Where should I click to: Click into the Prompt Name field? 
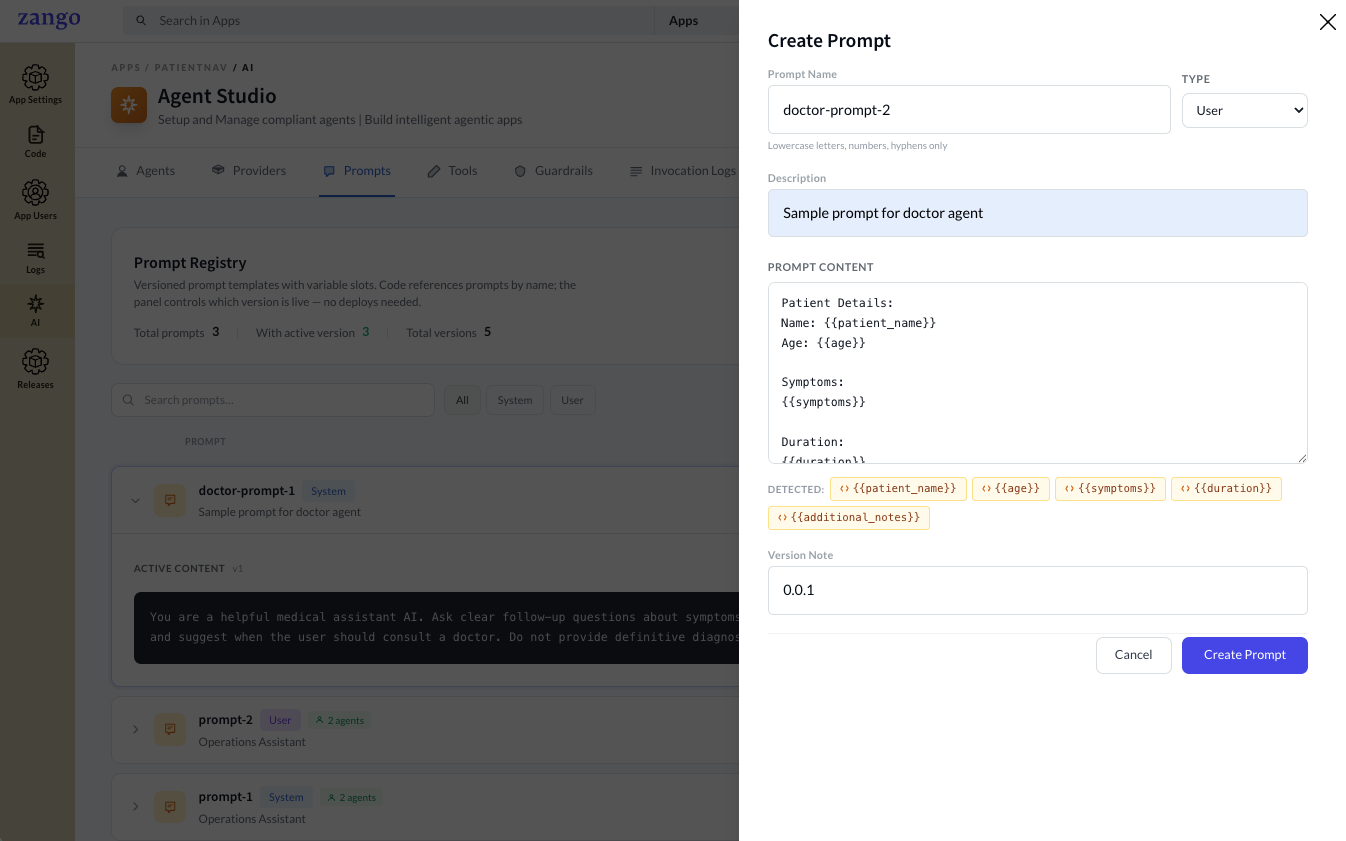[x=969, y=110]
